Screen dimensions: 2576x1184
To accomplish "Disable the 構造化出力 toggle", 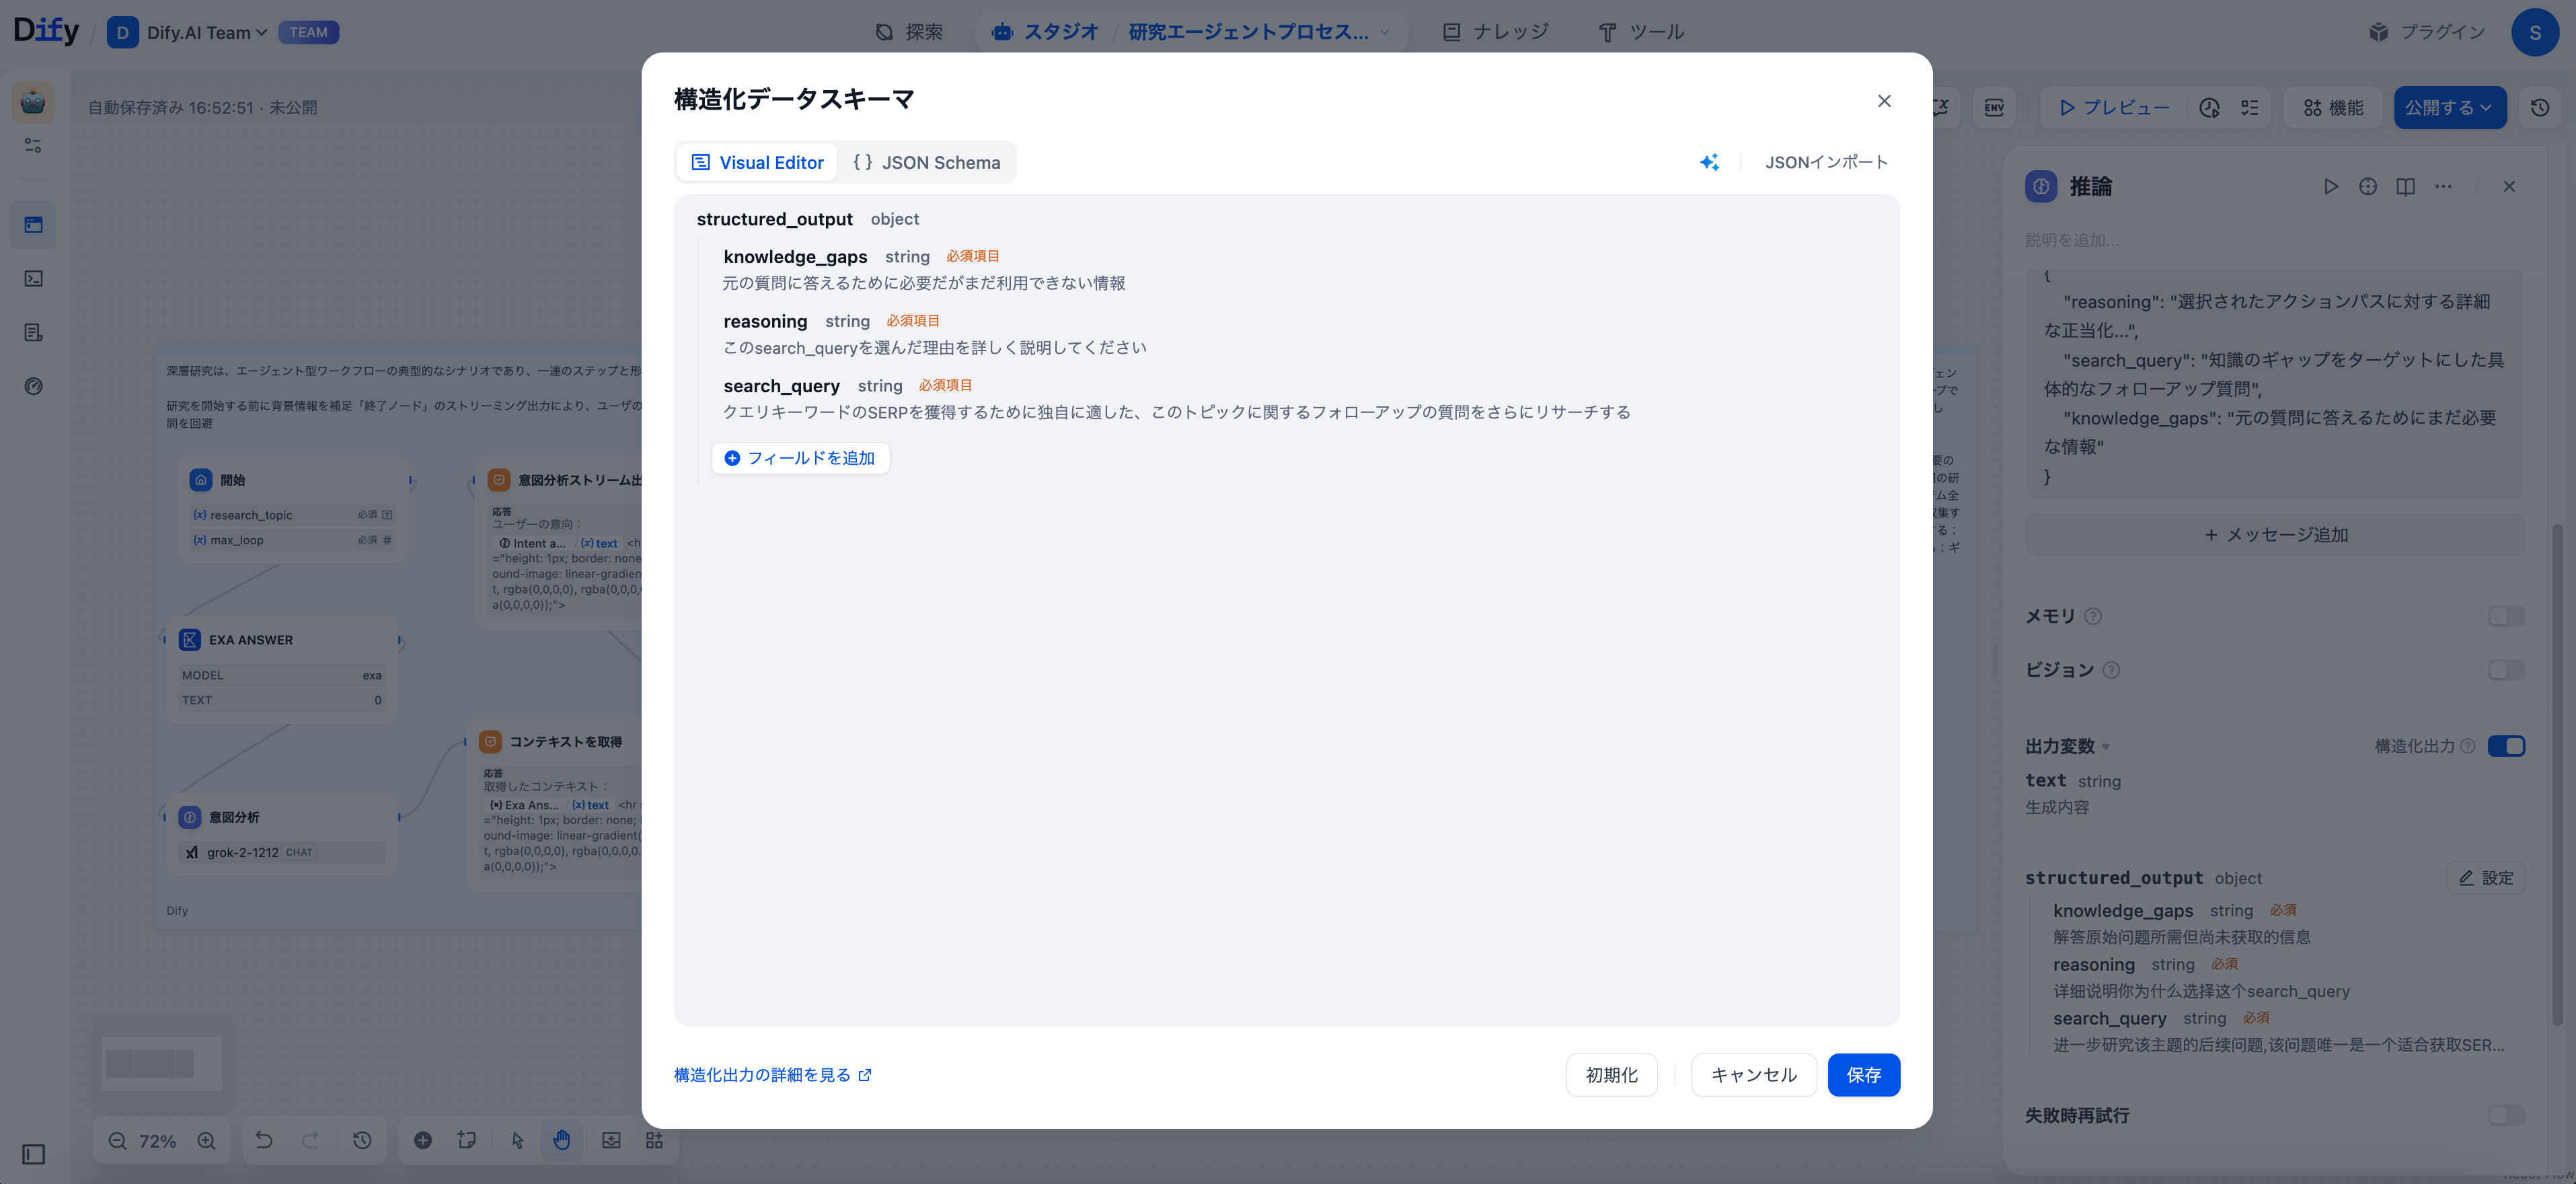I will pos(2505,746).
